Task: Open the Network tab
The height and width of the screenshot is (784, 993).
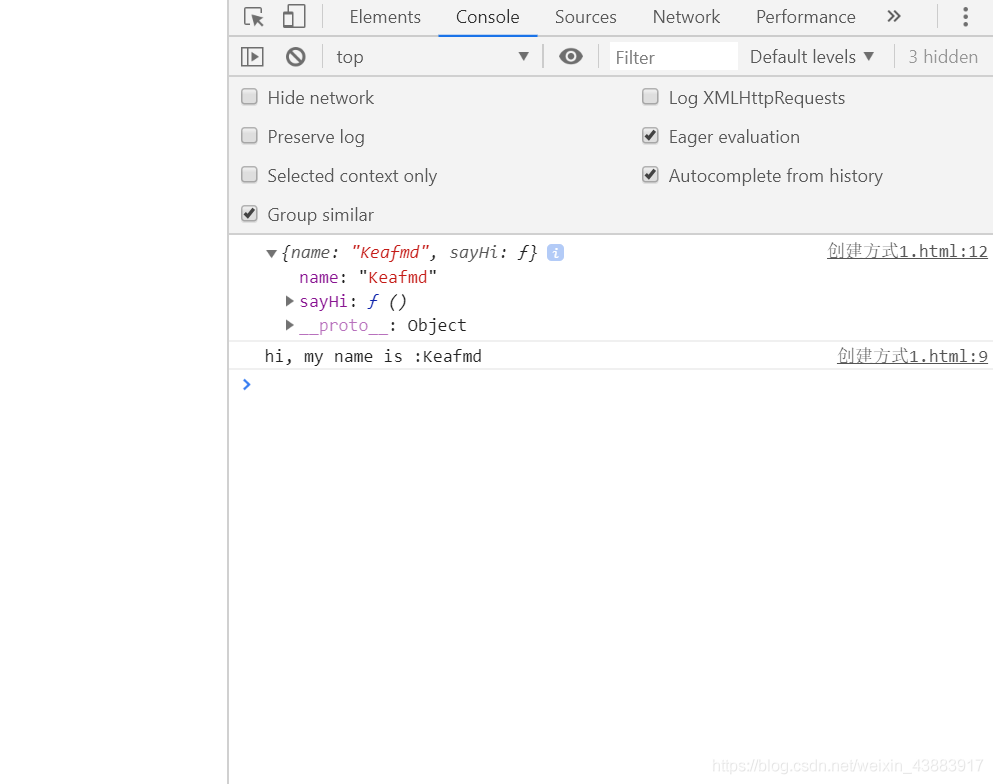Action: click(x=686, y=17)
